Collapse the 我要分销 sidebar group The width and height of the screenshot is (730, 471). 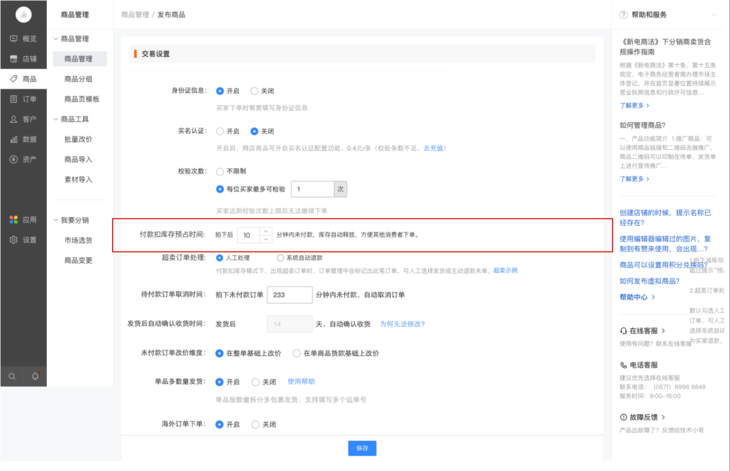point(55,220)
